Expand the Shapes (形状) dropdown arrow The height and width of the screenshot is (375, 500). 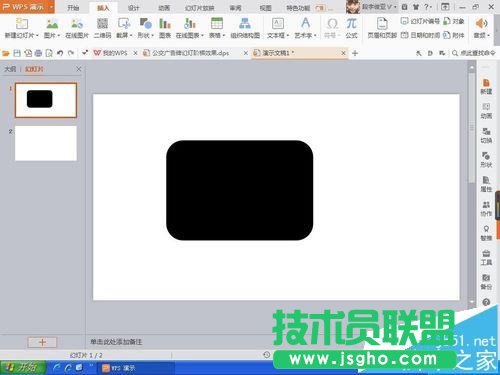[x=152, y=35]
